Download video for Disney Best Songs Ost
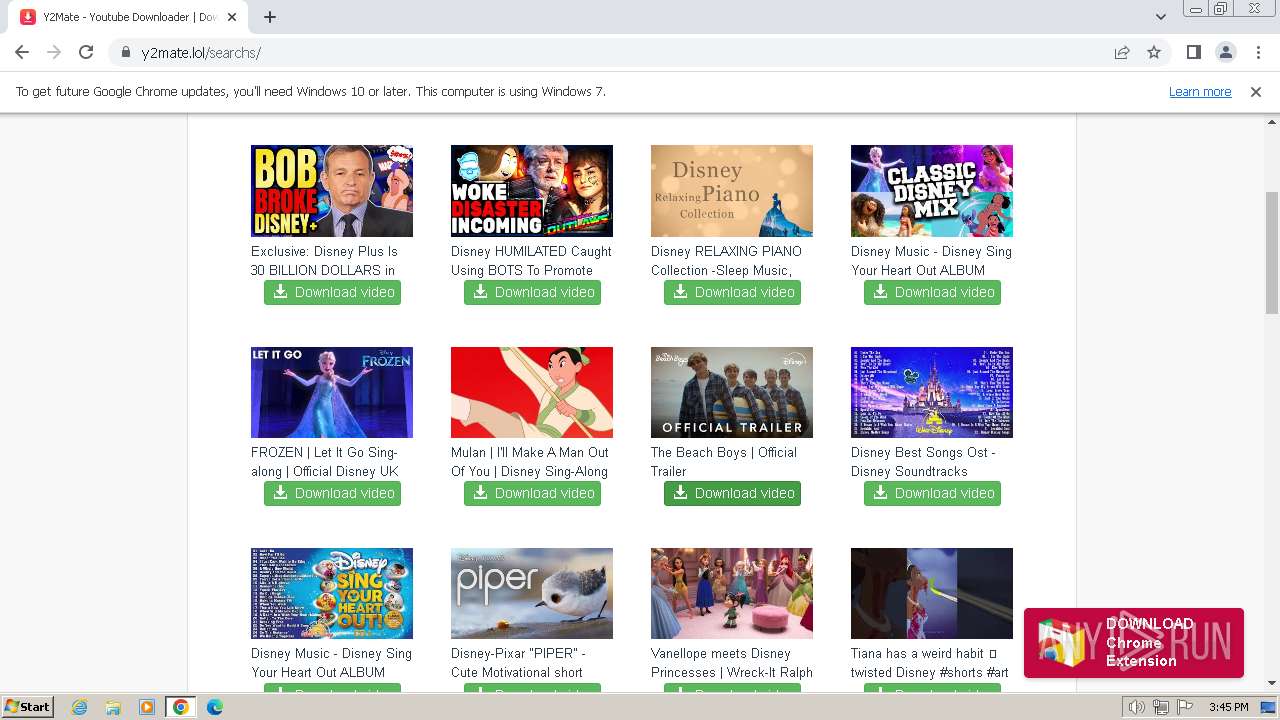 932,493
